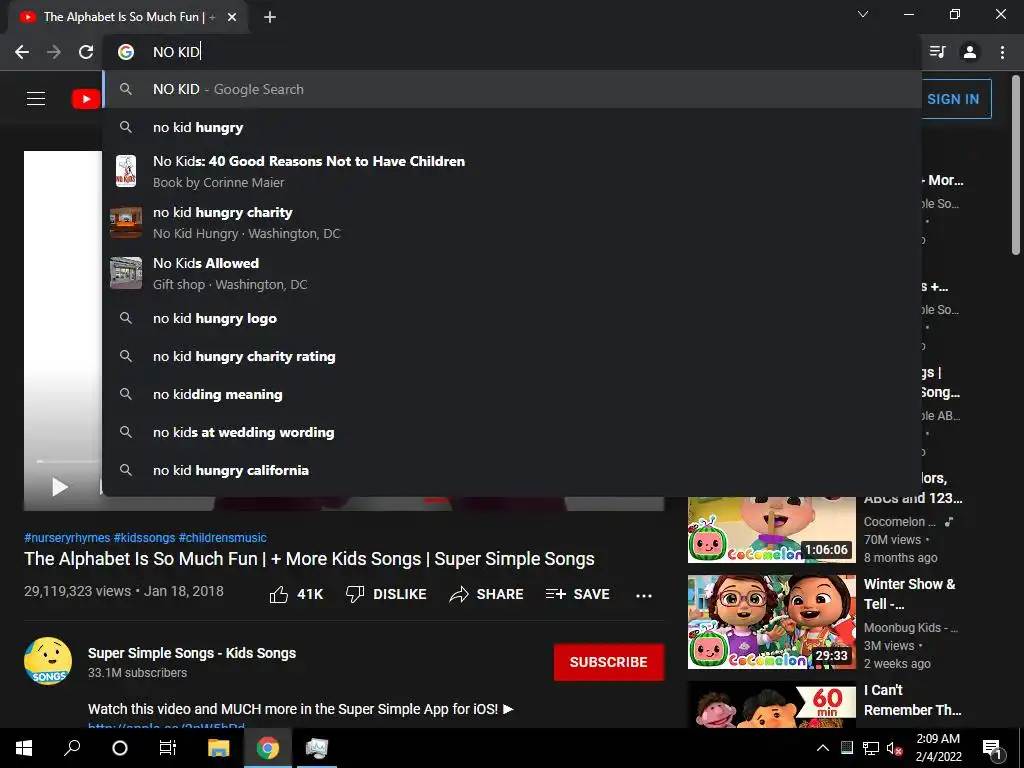This screenshot has width=1024, height=768.
Task: Click the taskbar search magnifier
Action: [72, 748]
